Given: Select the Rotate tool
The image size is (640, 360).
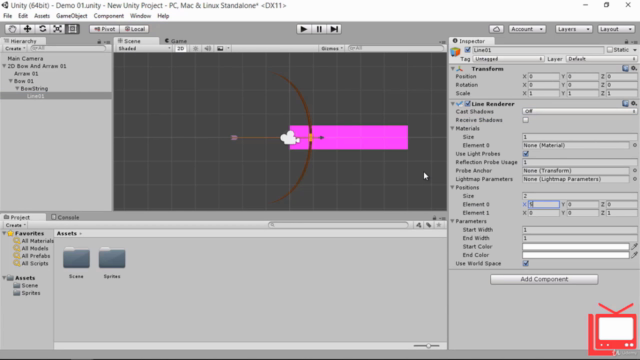Looking at the screenshot, I should coord(42,29).
